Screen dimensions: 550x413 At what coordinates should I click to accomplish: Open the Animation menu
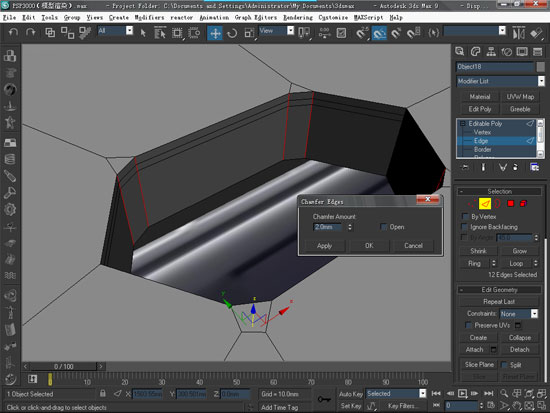tap(214, 18)
